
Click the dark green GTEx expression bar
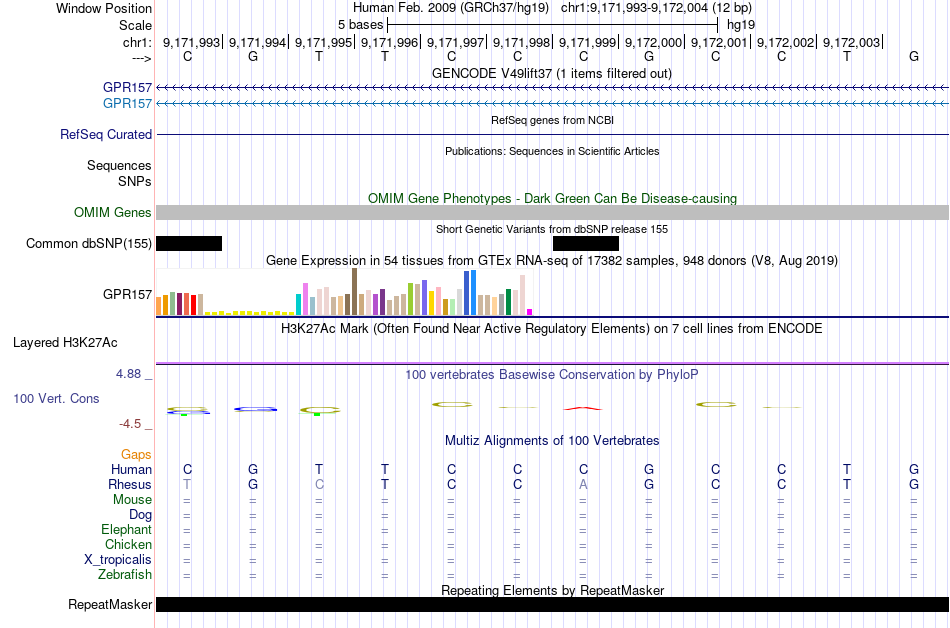(508, 302)
